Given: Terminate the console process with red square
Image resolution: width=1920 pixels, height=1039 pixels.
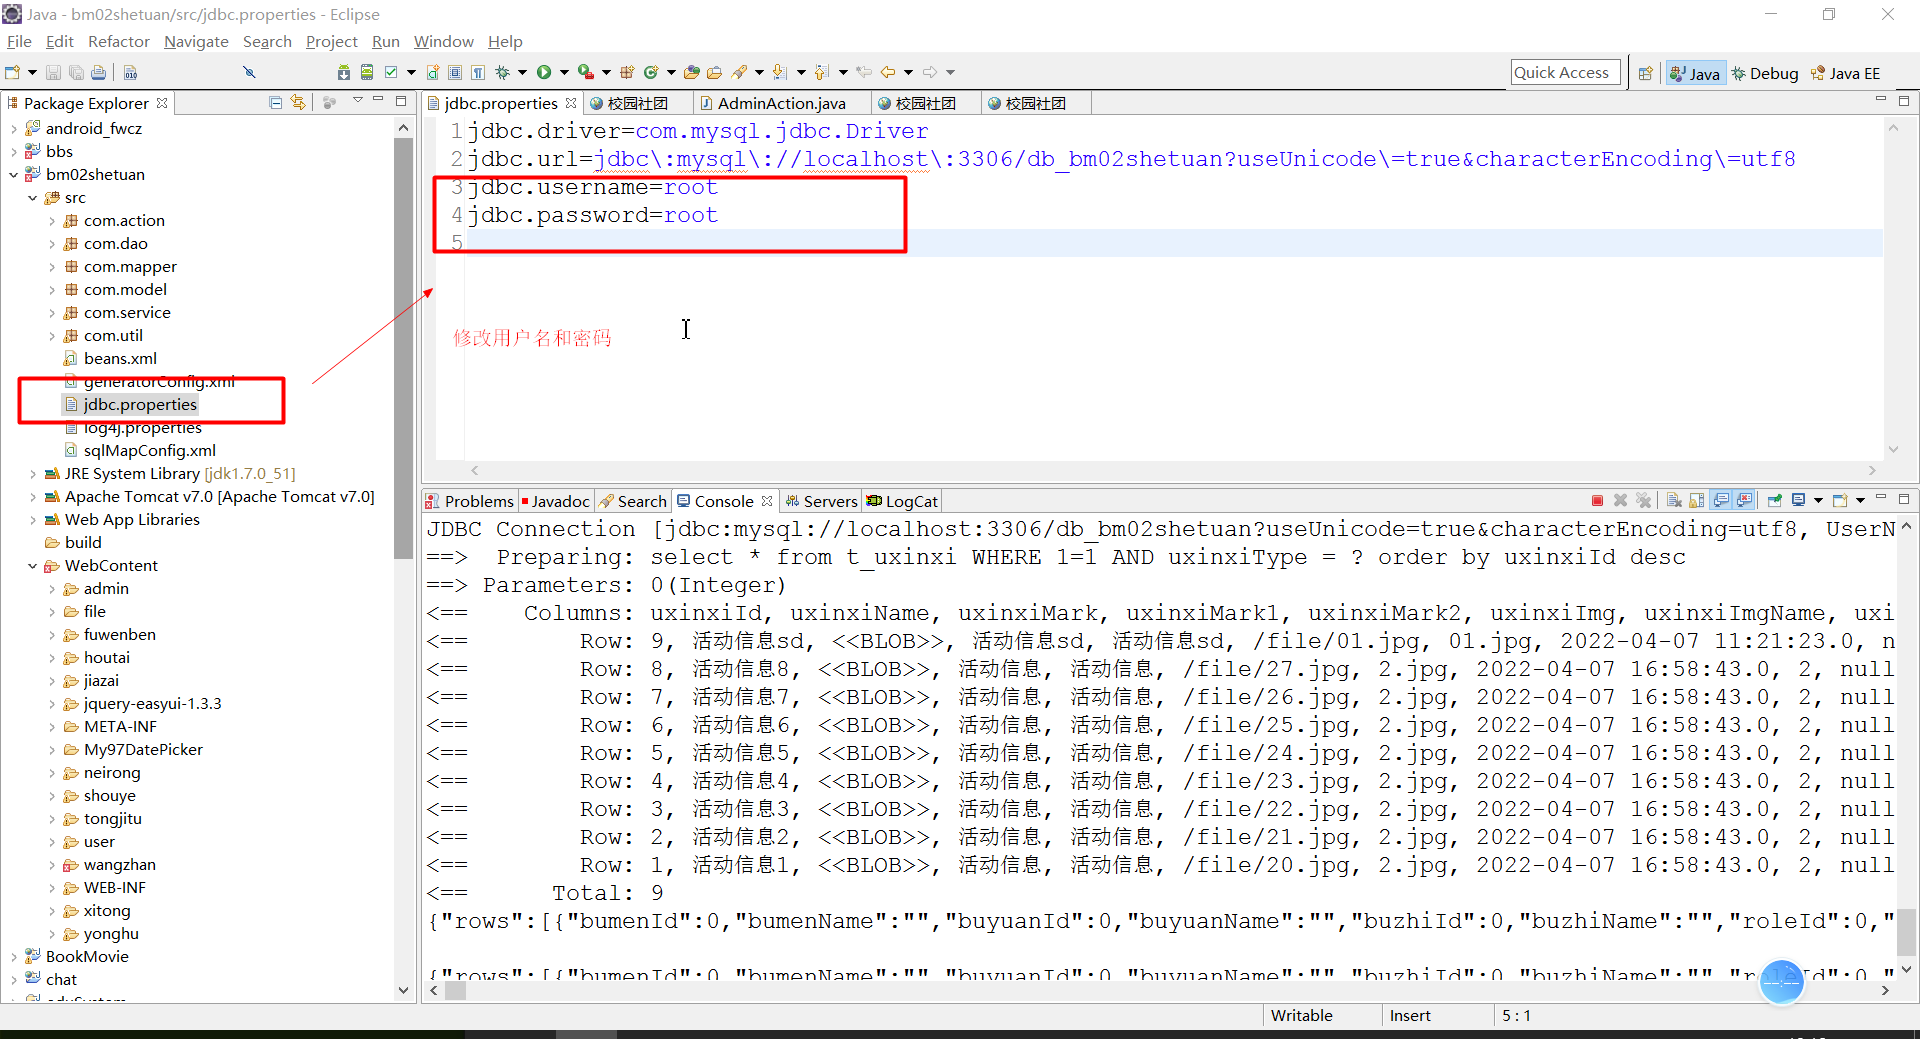Looking at the screenshot, I should point(1597,500).
